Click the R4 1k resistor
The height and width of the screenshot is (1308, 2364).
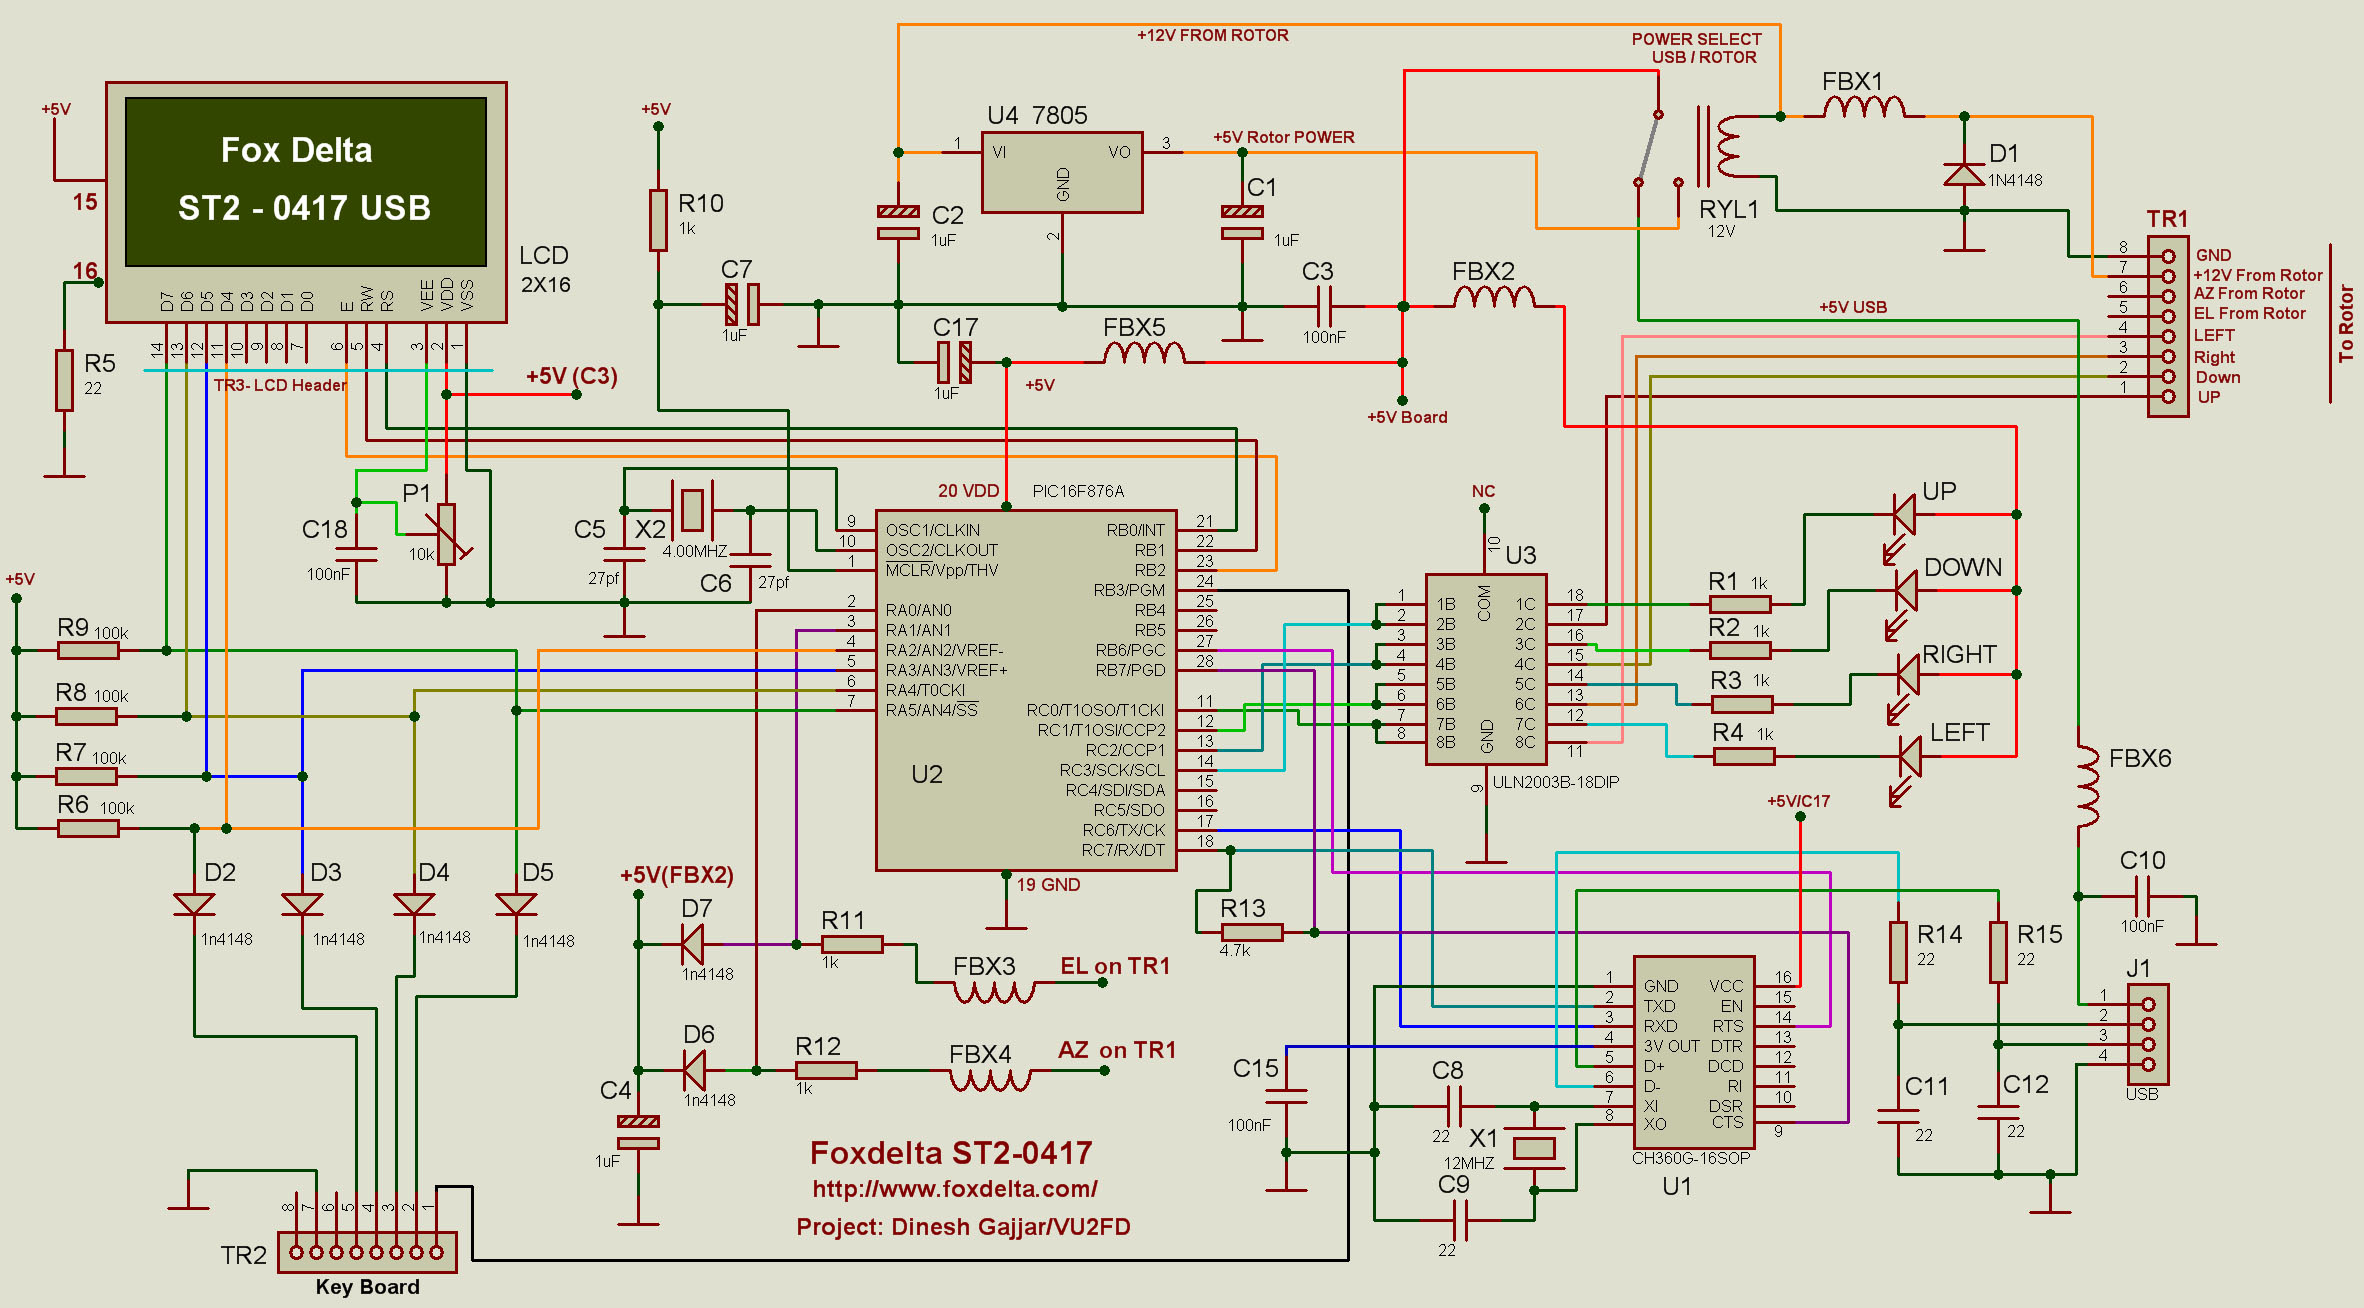pos(1744,757)
